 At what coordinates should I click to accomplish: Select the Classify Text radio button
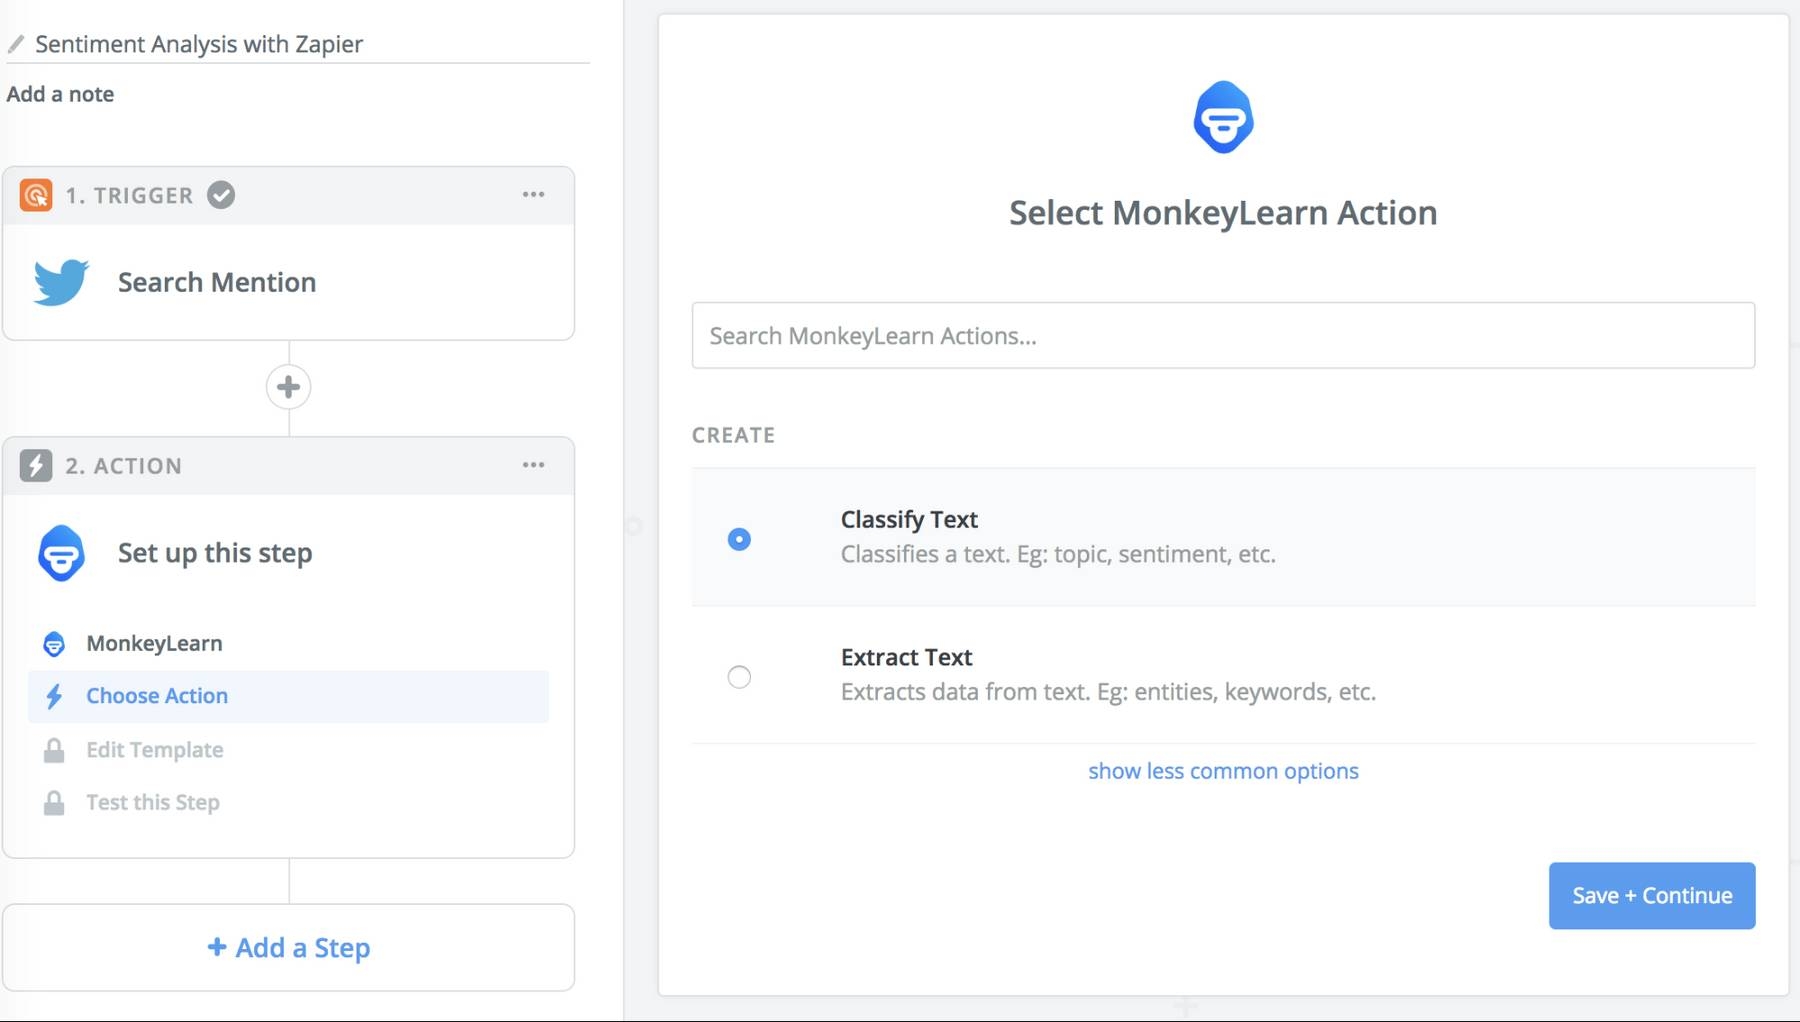click(x=739, y=539)
